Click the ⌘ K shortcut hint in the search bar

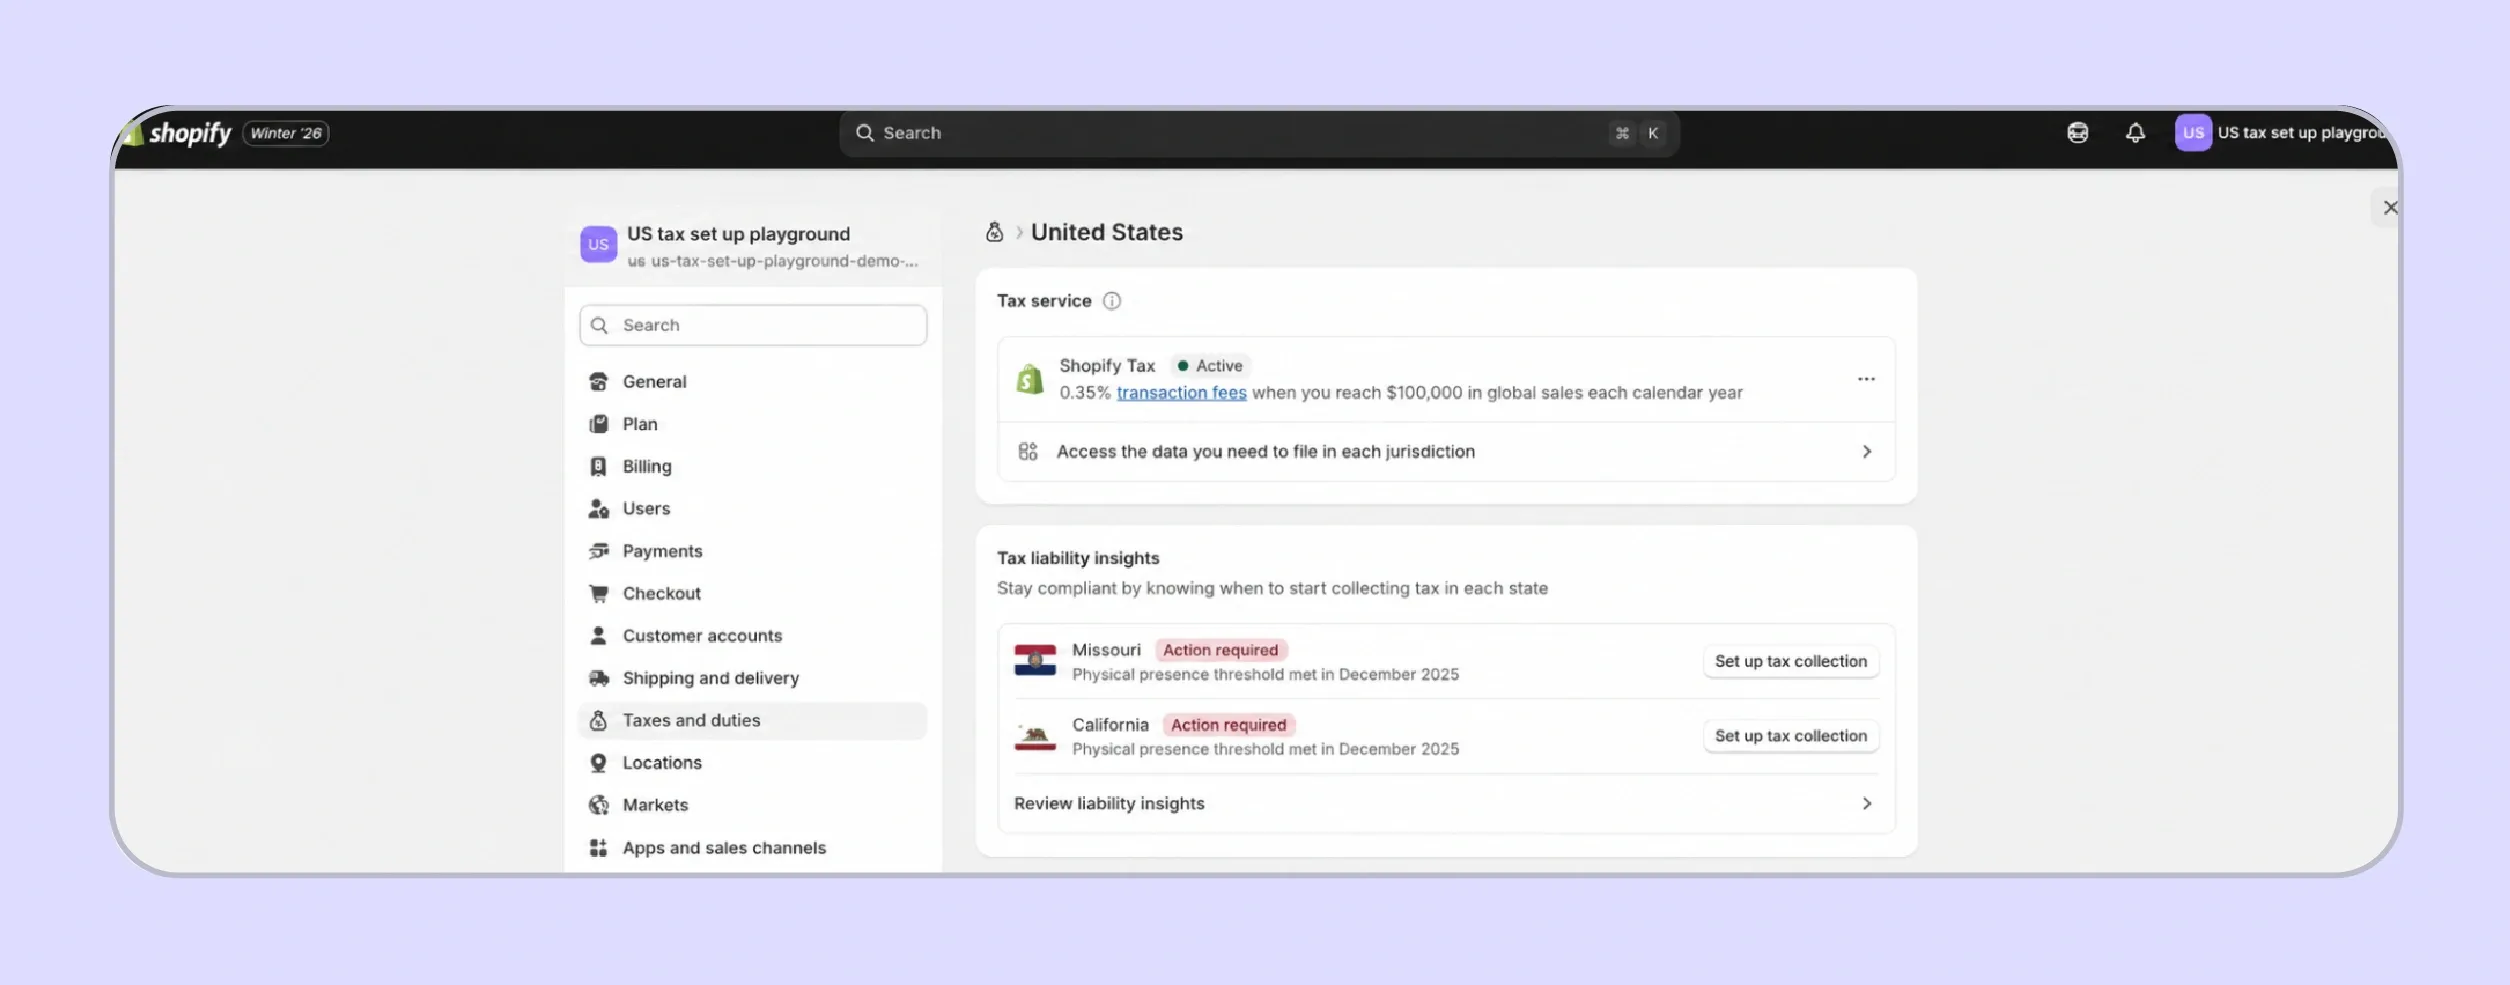pos(1637,133)
